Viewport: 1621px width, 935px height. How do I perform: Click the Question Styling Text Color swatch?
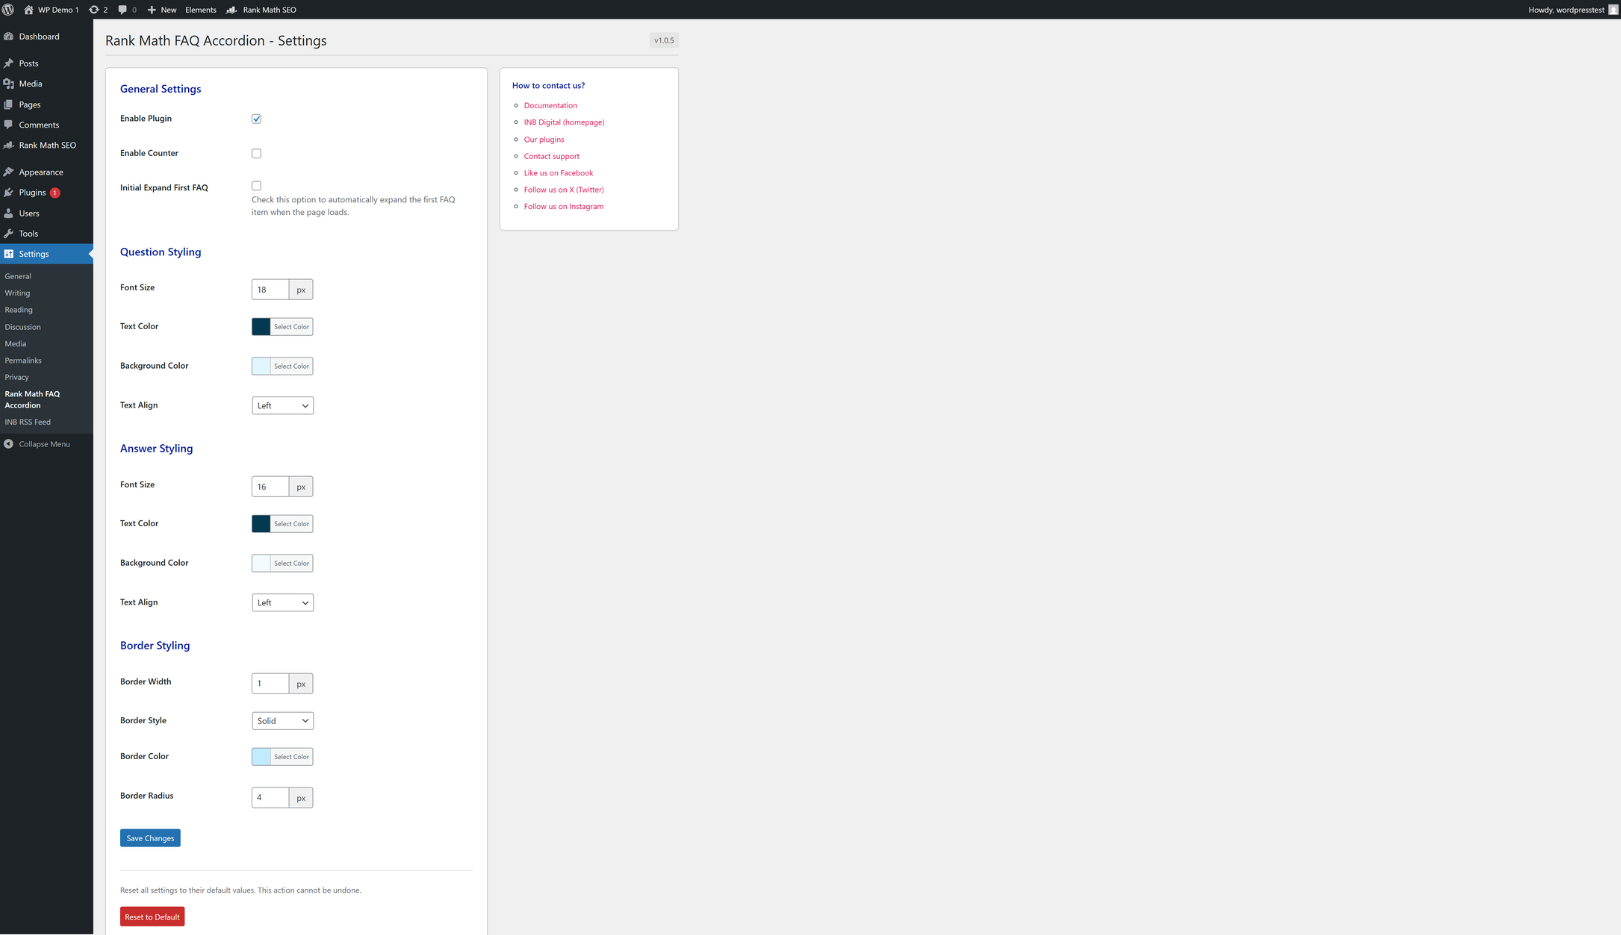(x=261, y=327)
